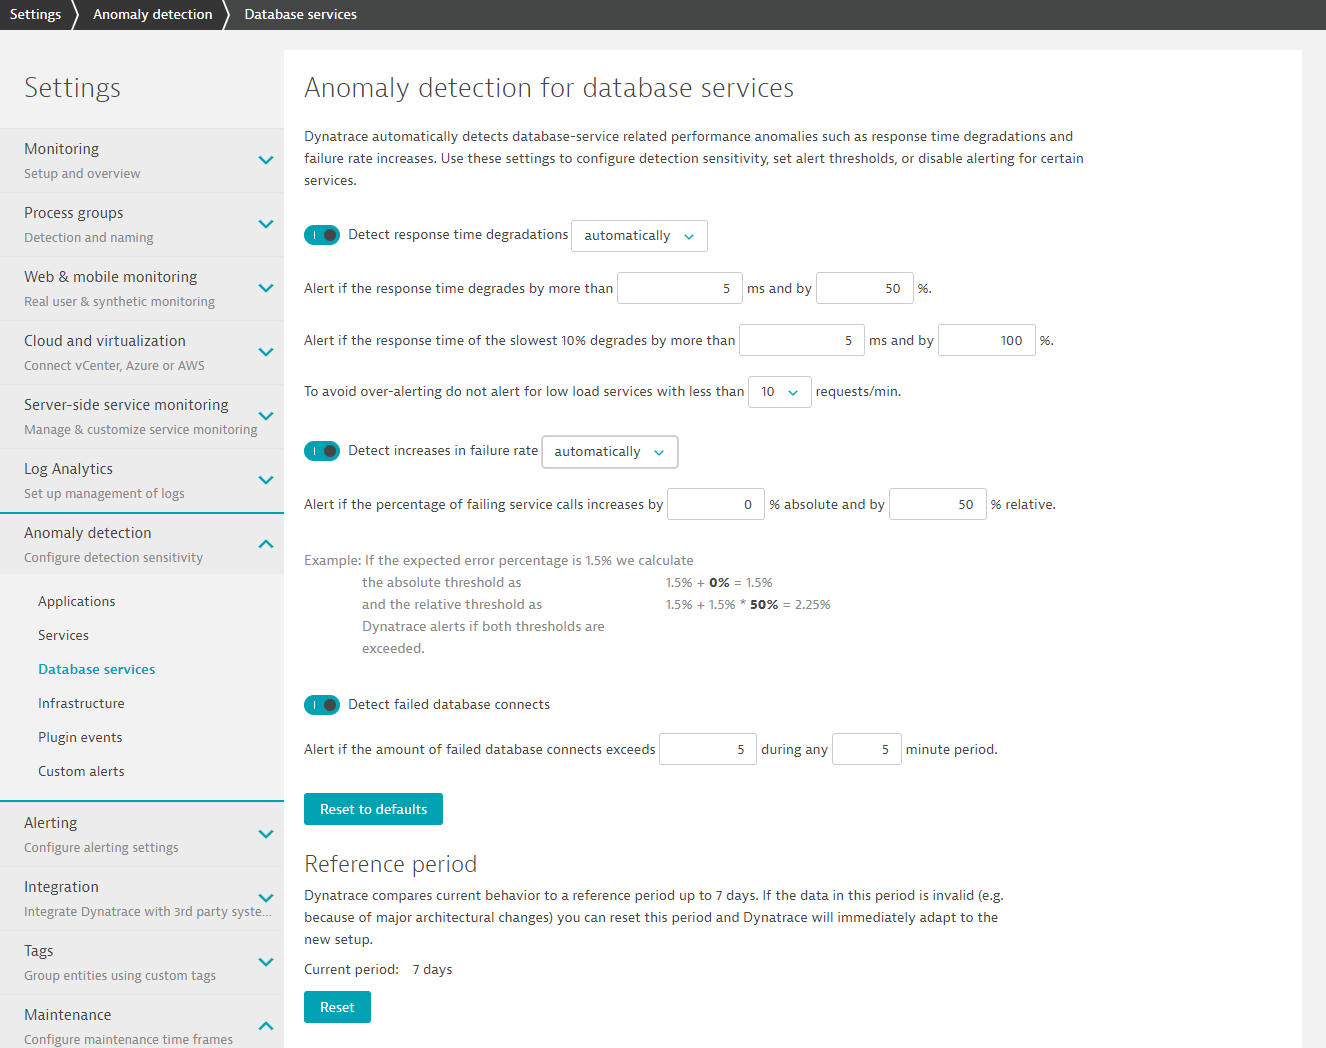Select Database services in sidebar
Viewport: 1326px width, 1048px height.
point(97,669)
